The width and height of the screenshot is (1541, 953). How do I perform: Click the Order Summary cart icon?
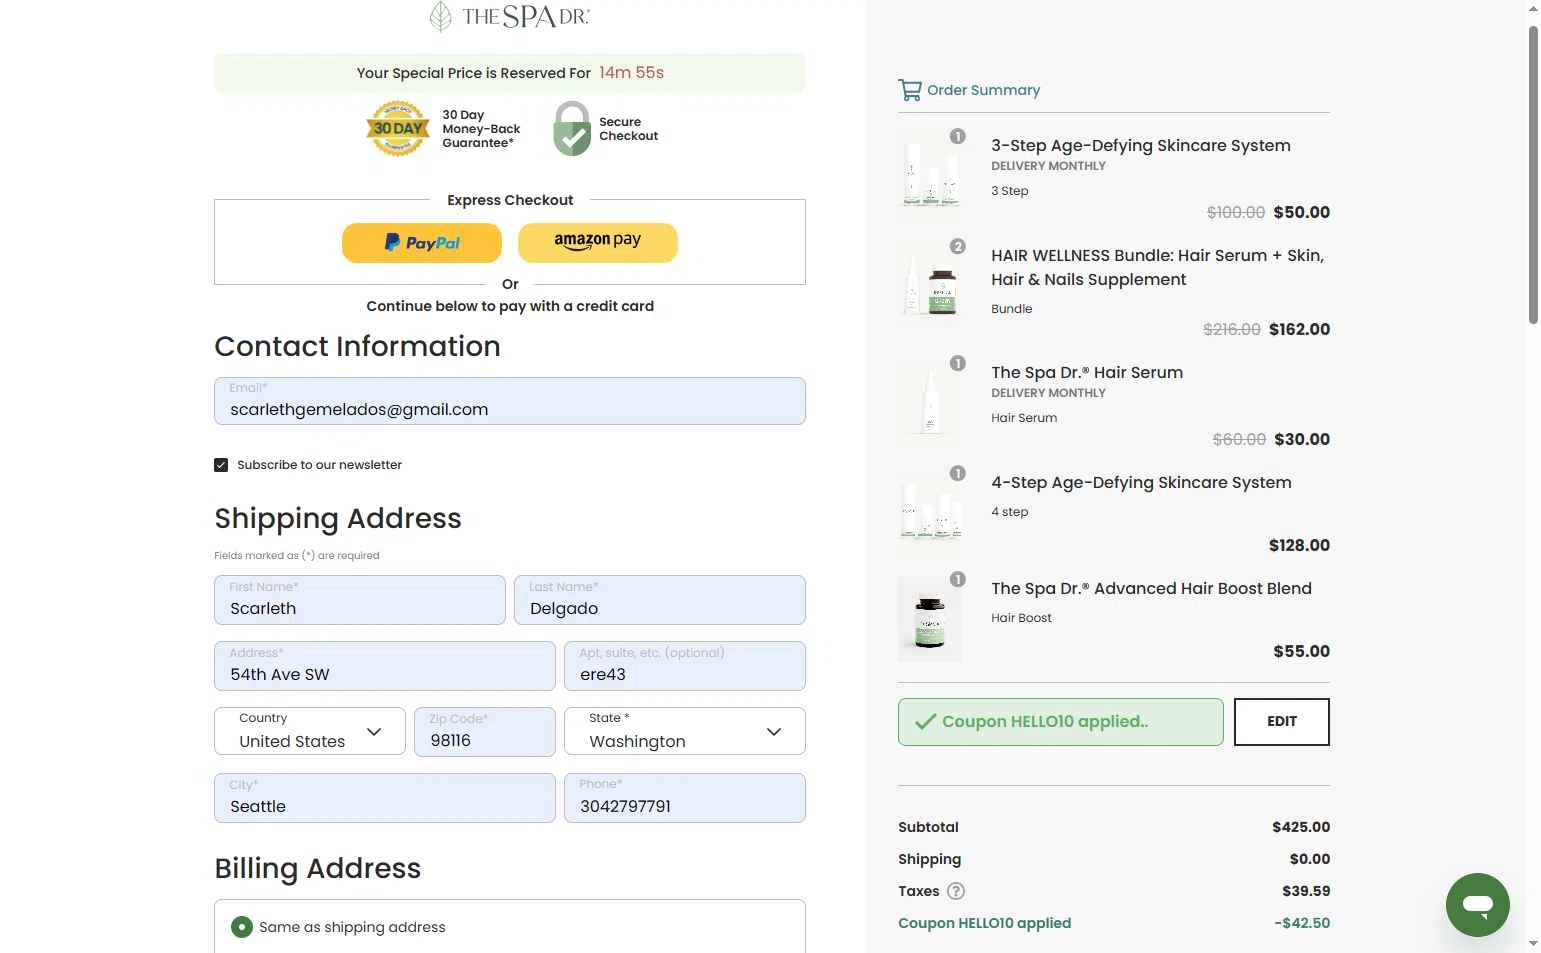(909, 90)
